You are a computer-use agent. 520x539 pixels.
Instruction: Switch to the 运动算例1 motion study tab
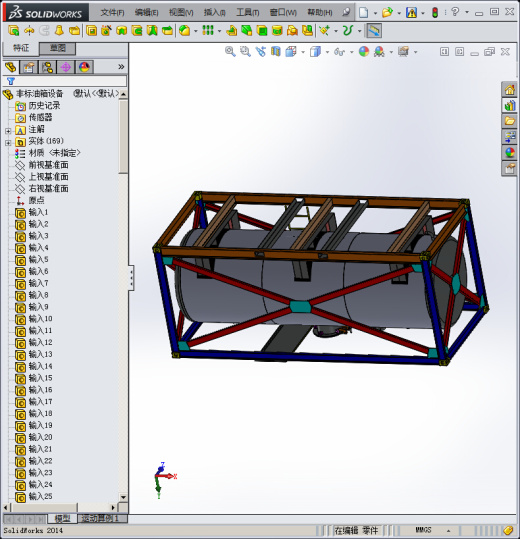point(103,518)
